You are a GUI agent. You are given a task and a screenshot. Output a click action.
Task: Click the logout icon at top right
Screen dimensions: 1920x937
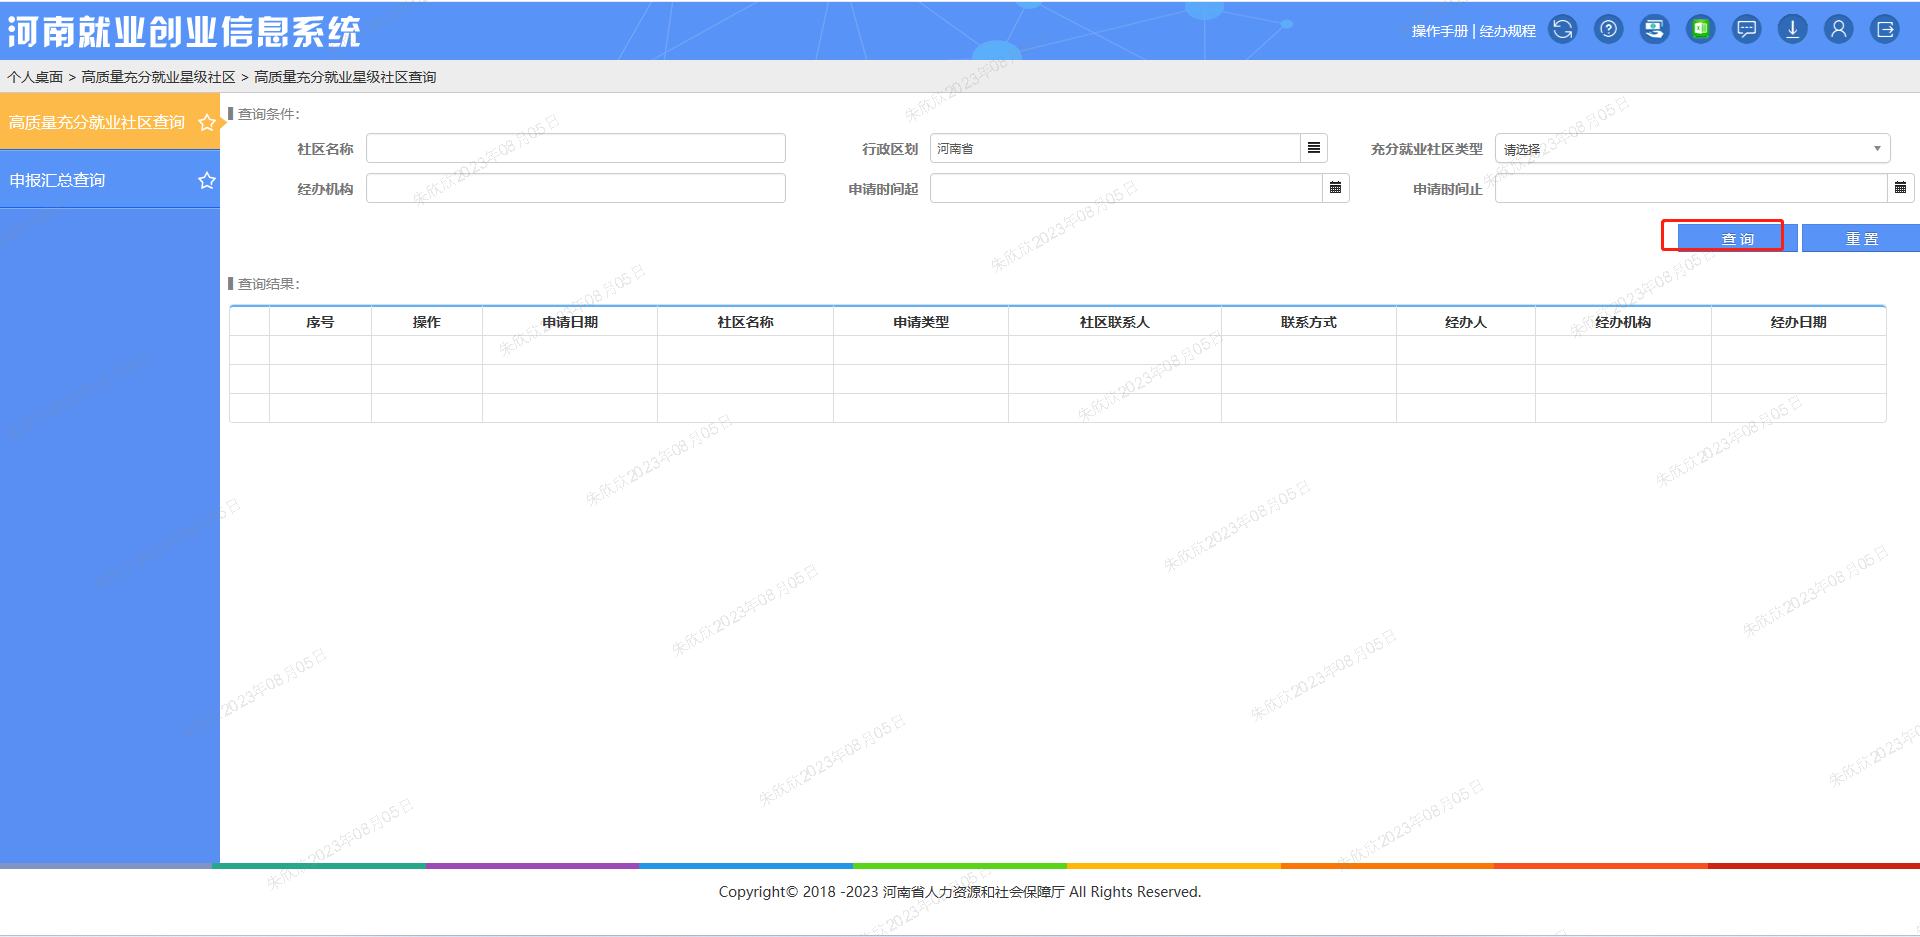(1884, 29)
